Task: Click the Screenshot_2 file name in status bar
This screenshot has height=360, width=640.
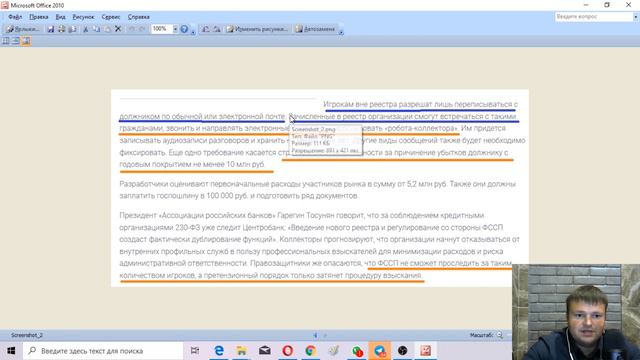Action: (27, 335)
